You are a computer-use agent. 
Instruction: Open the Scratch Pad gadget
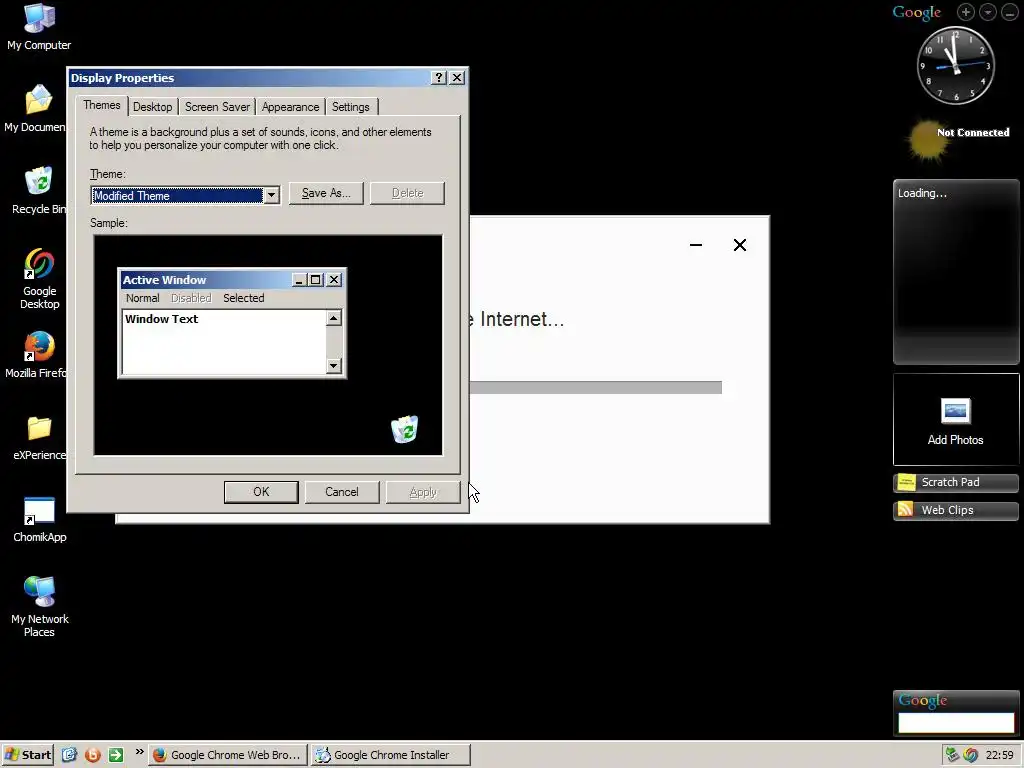pyautogui.click(x=955, y=482)
